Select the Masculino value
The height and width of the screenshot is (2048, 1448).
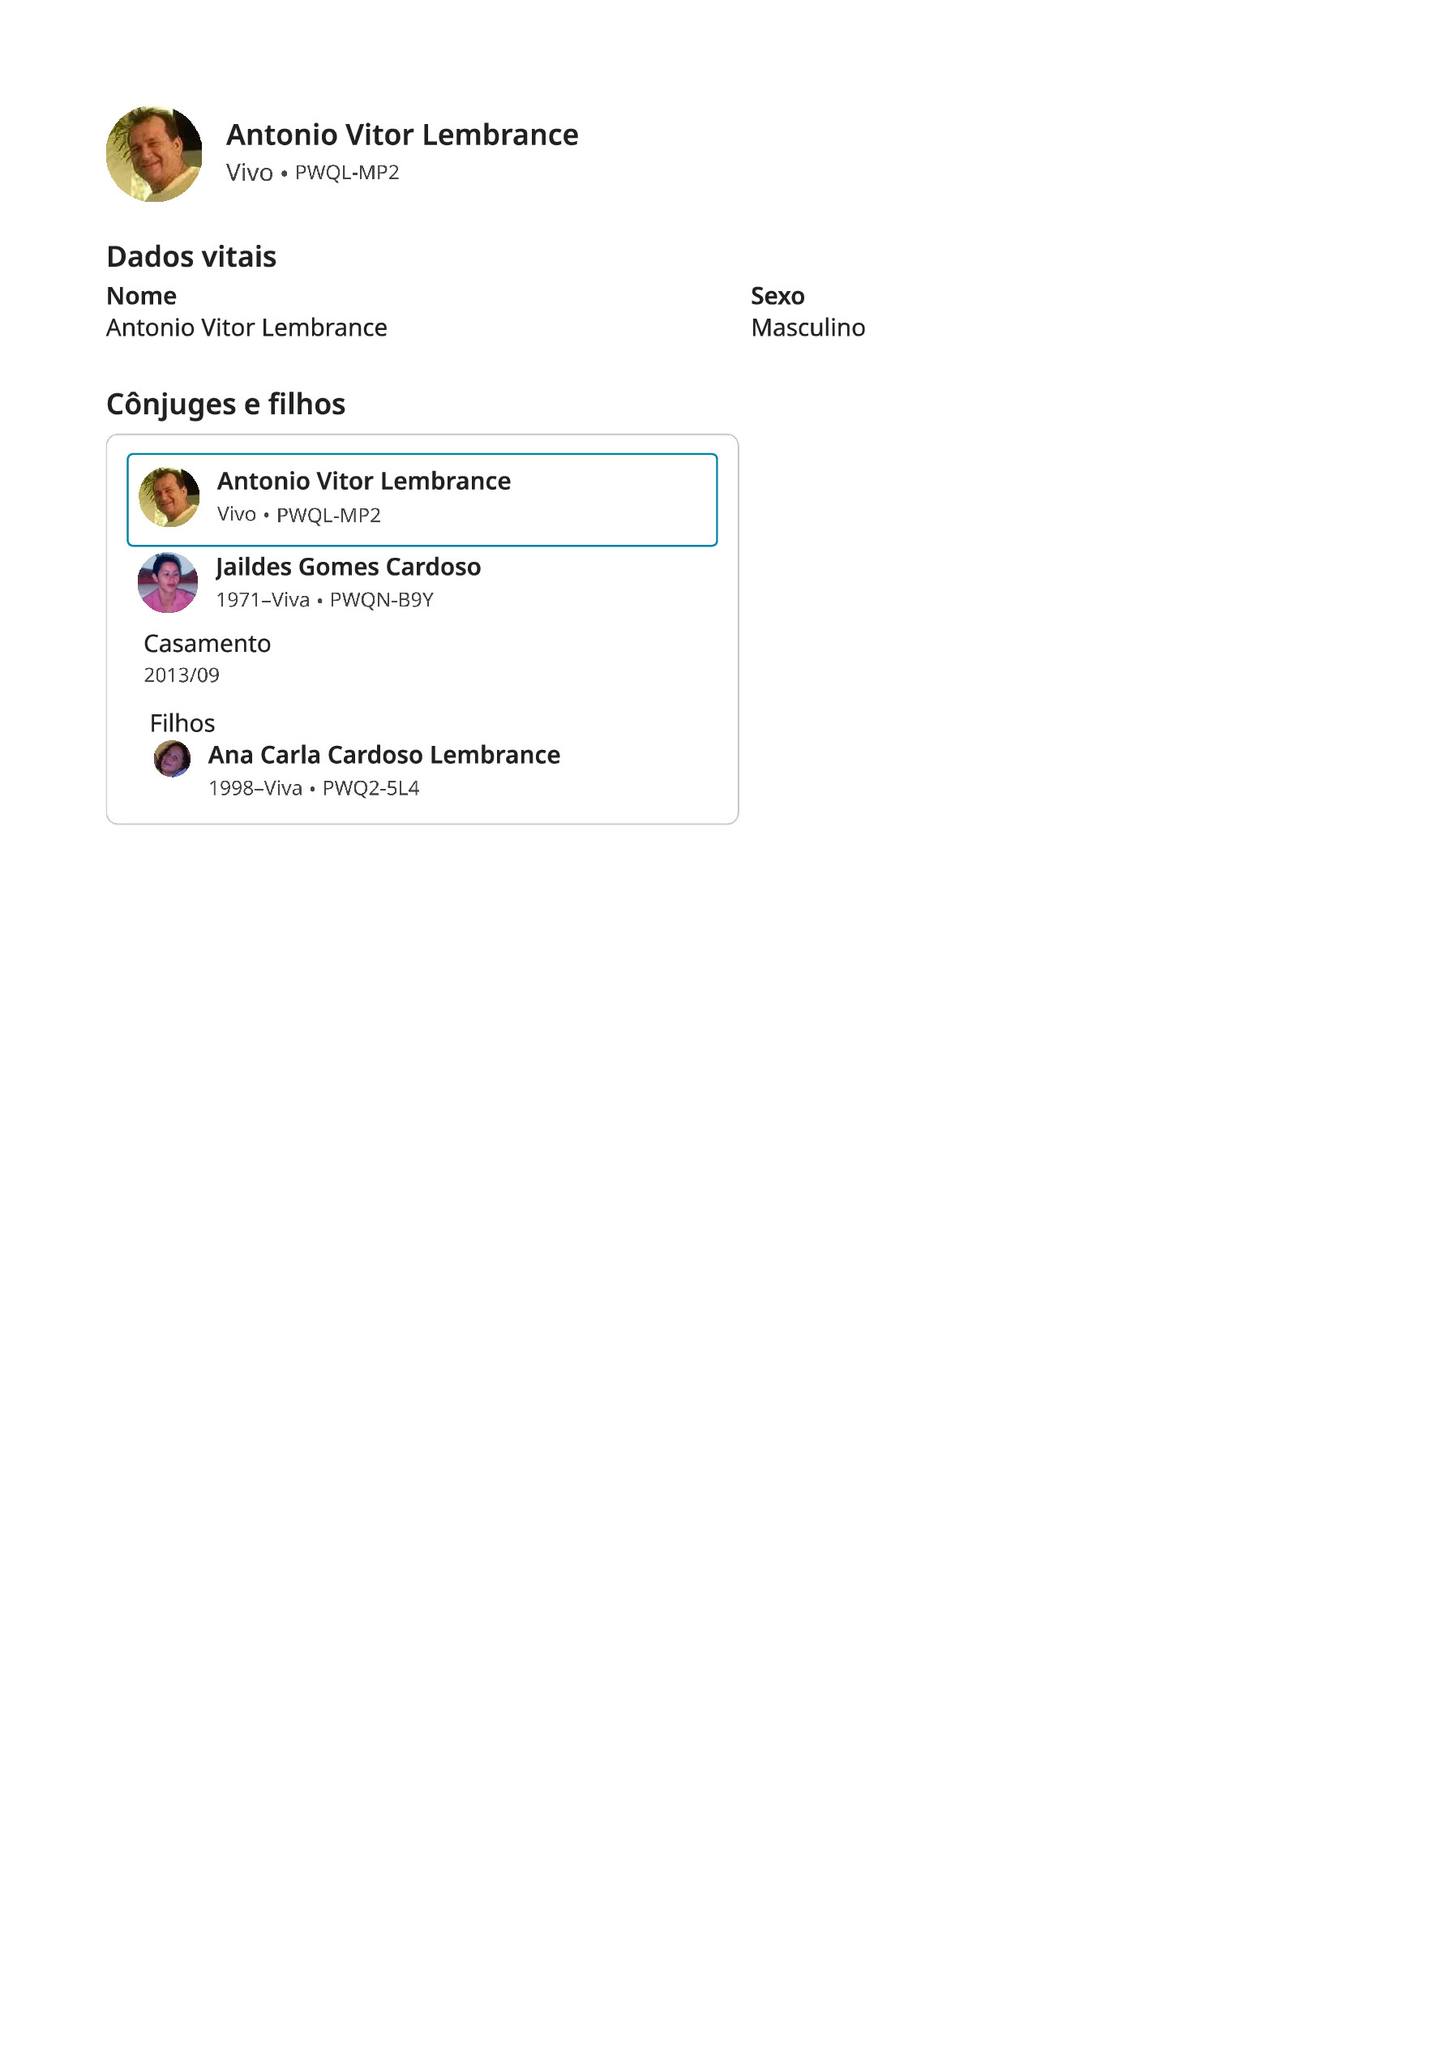pos(808,328)
